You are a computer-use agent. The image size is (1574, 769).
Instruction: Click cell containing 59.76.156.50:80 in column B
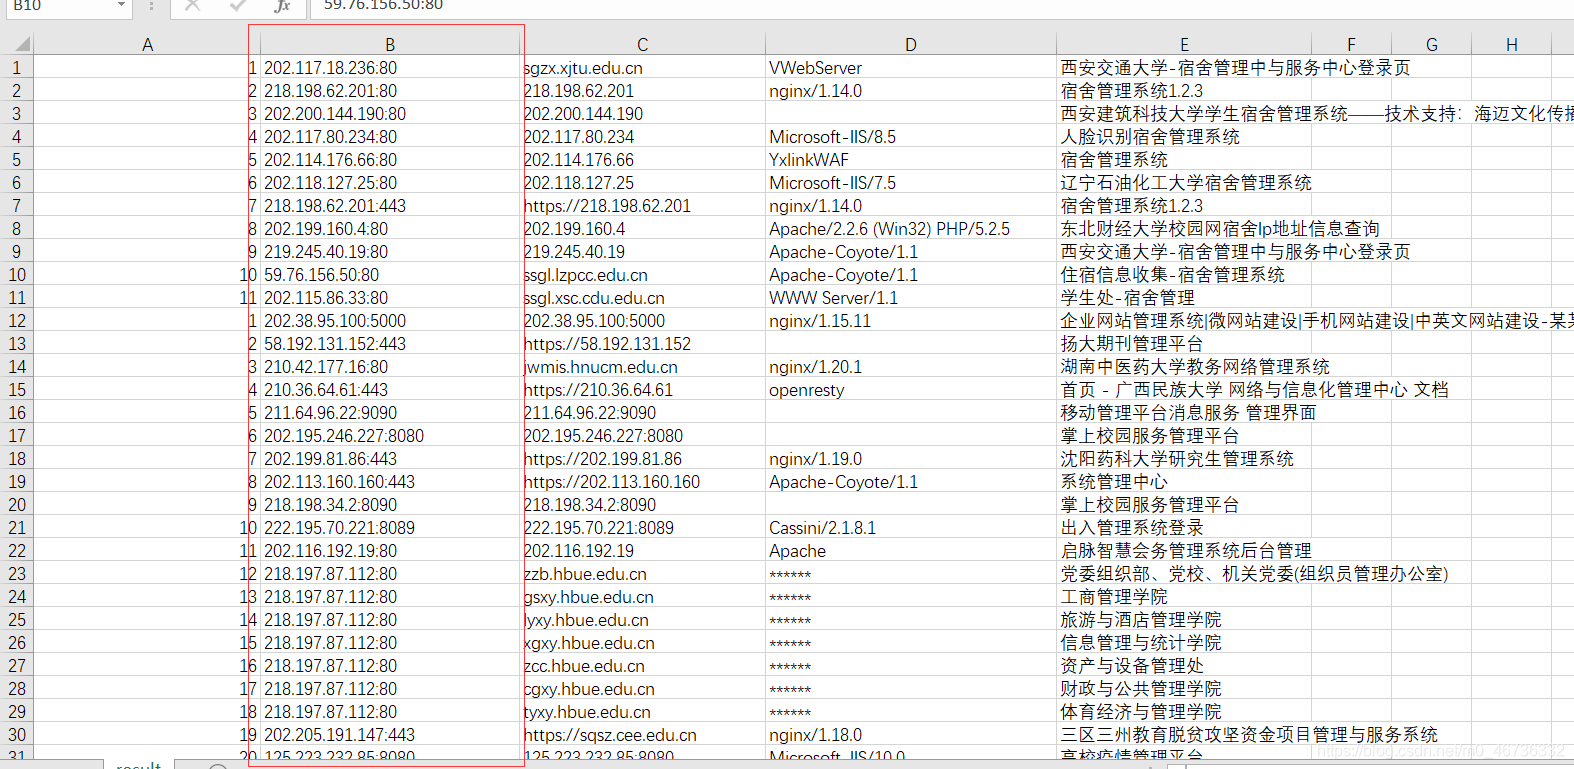390,275
